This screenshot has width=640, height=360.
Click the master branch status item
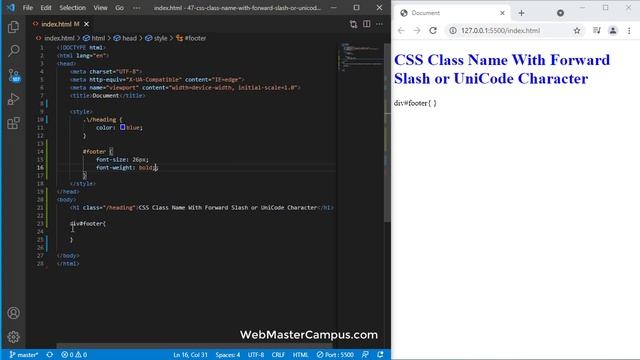coord(24,355)
